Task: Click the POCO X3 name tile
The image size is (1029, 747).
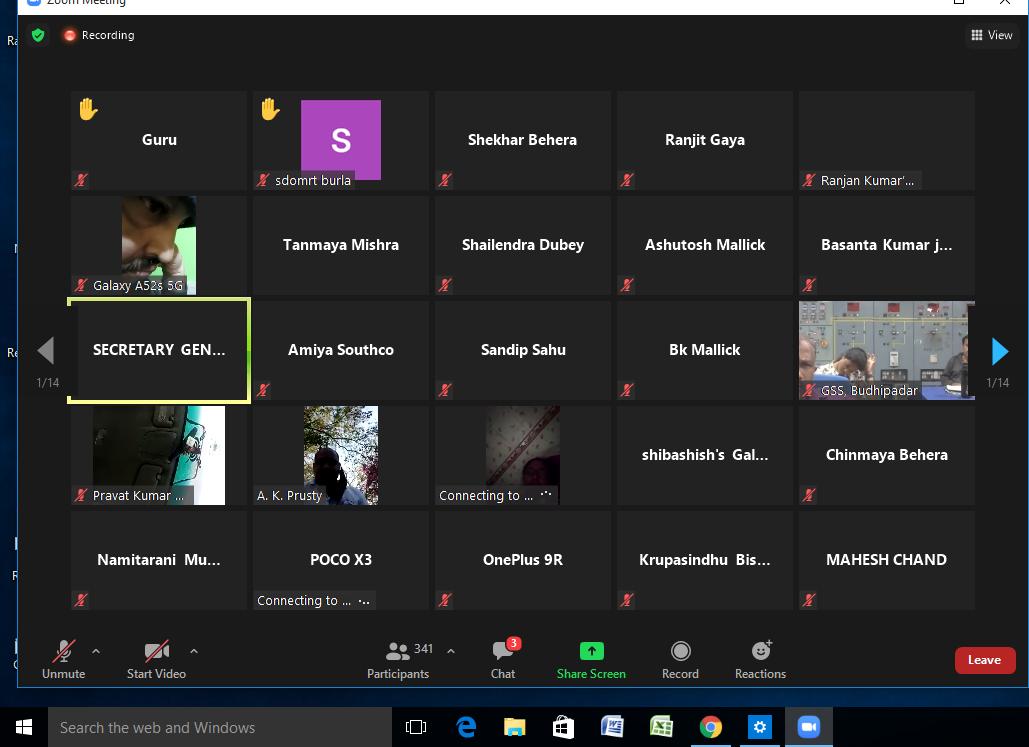Action: tap(341, 561)
